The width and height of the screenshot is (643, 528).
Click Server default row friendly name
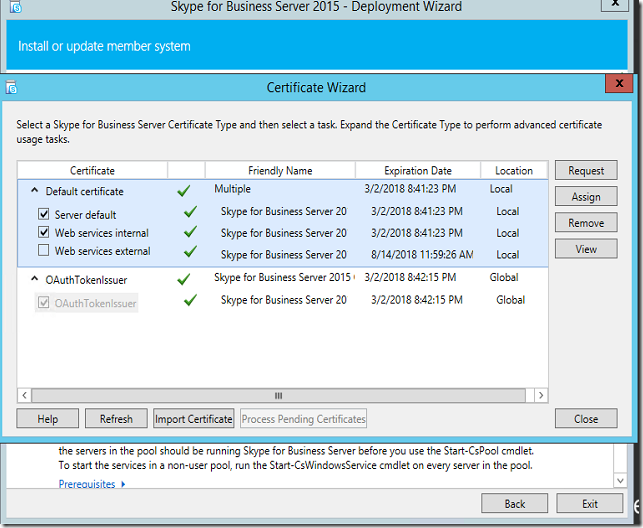tap(284, 211)
